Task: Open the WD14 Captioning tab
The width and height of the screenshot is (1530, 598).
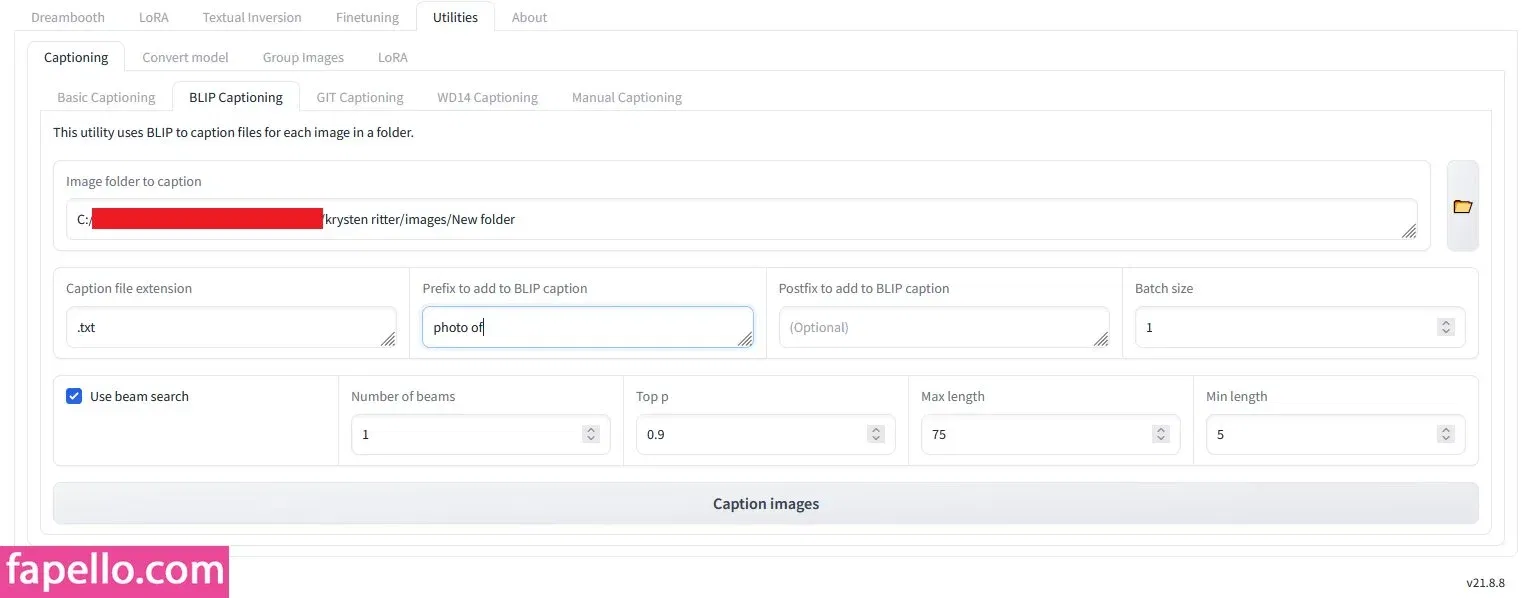Action: tap(487, 97)
